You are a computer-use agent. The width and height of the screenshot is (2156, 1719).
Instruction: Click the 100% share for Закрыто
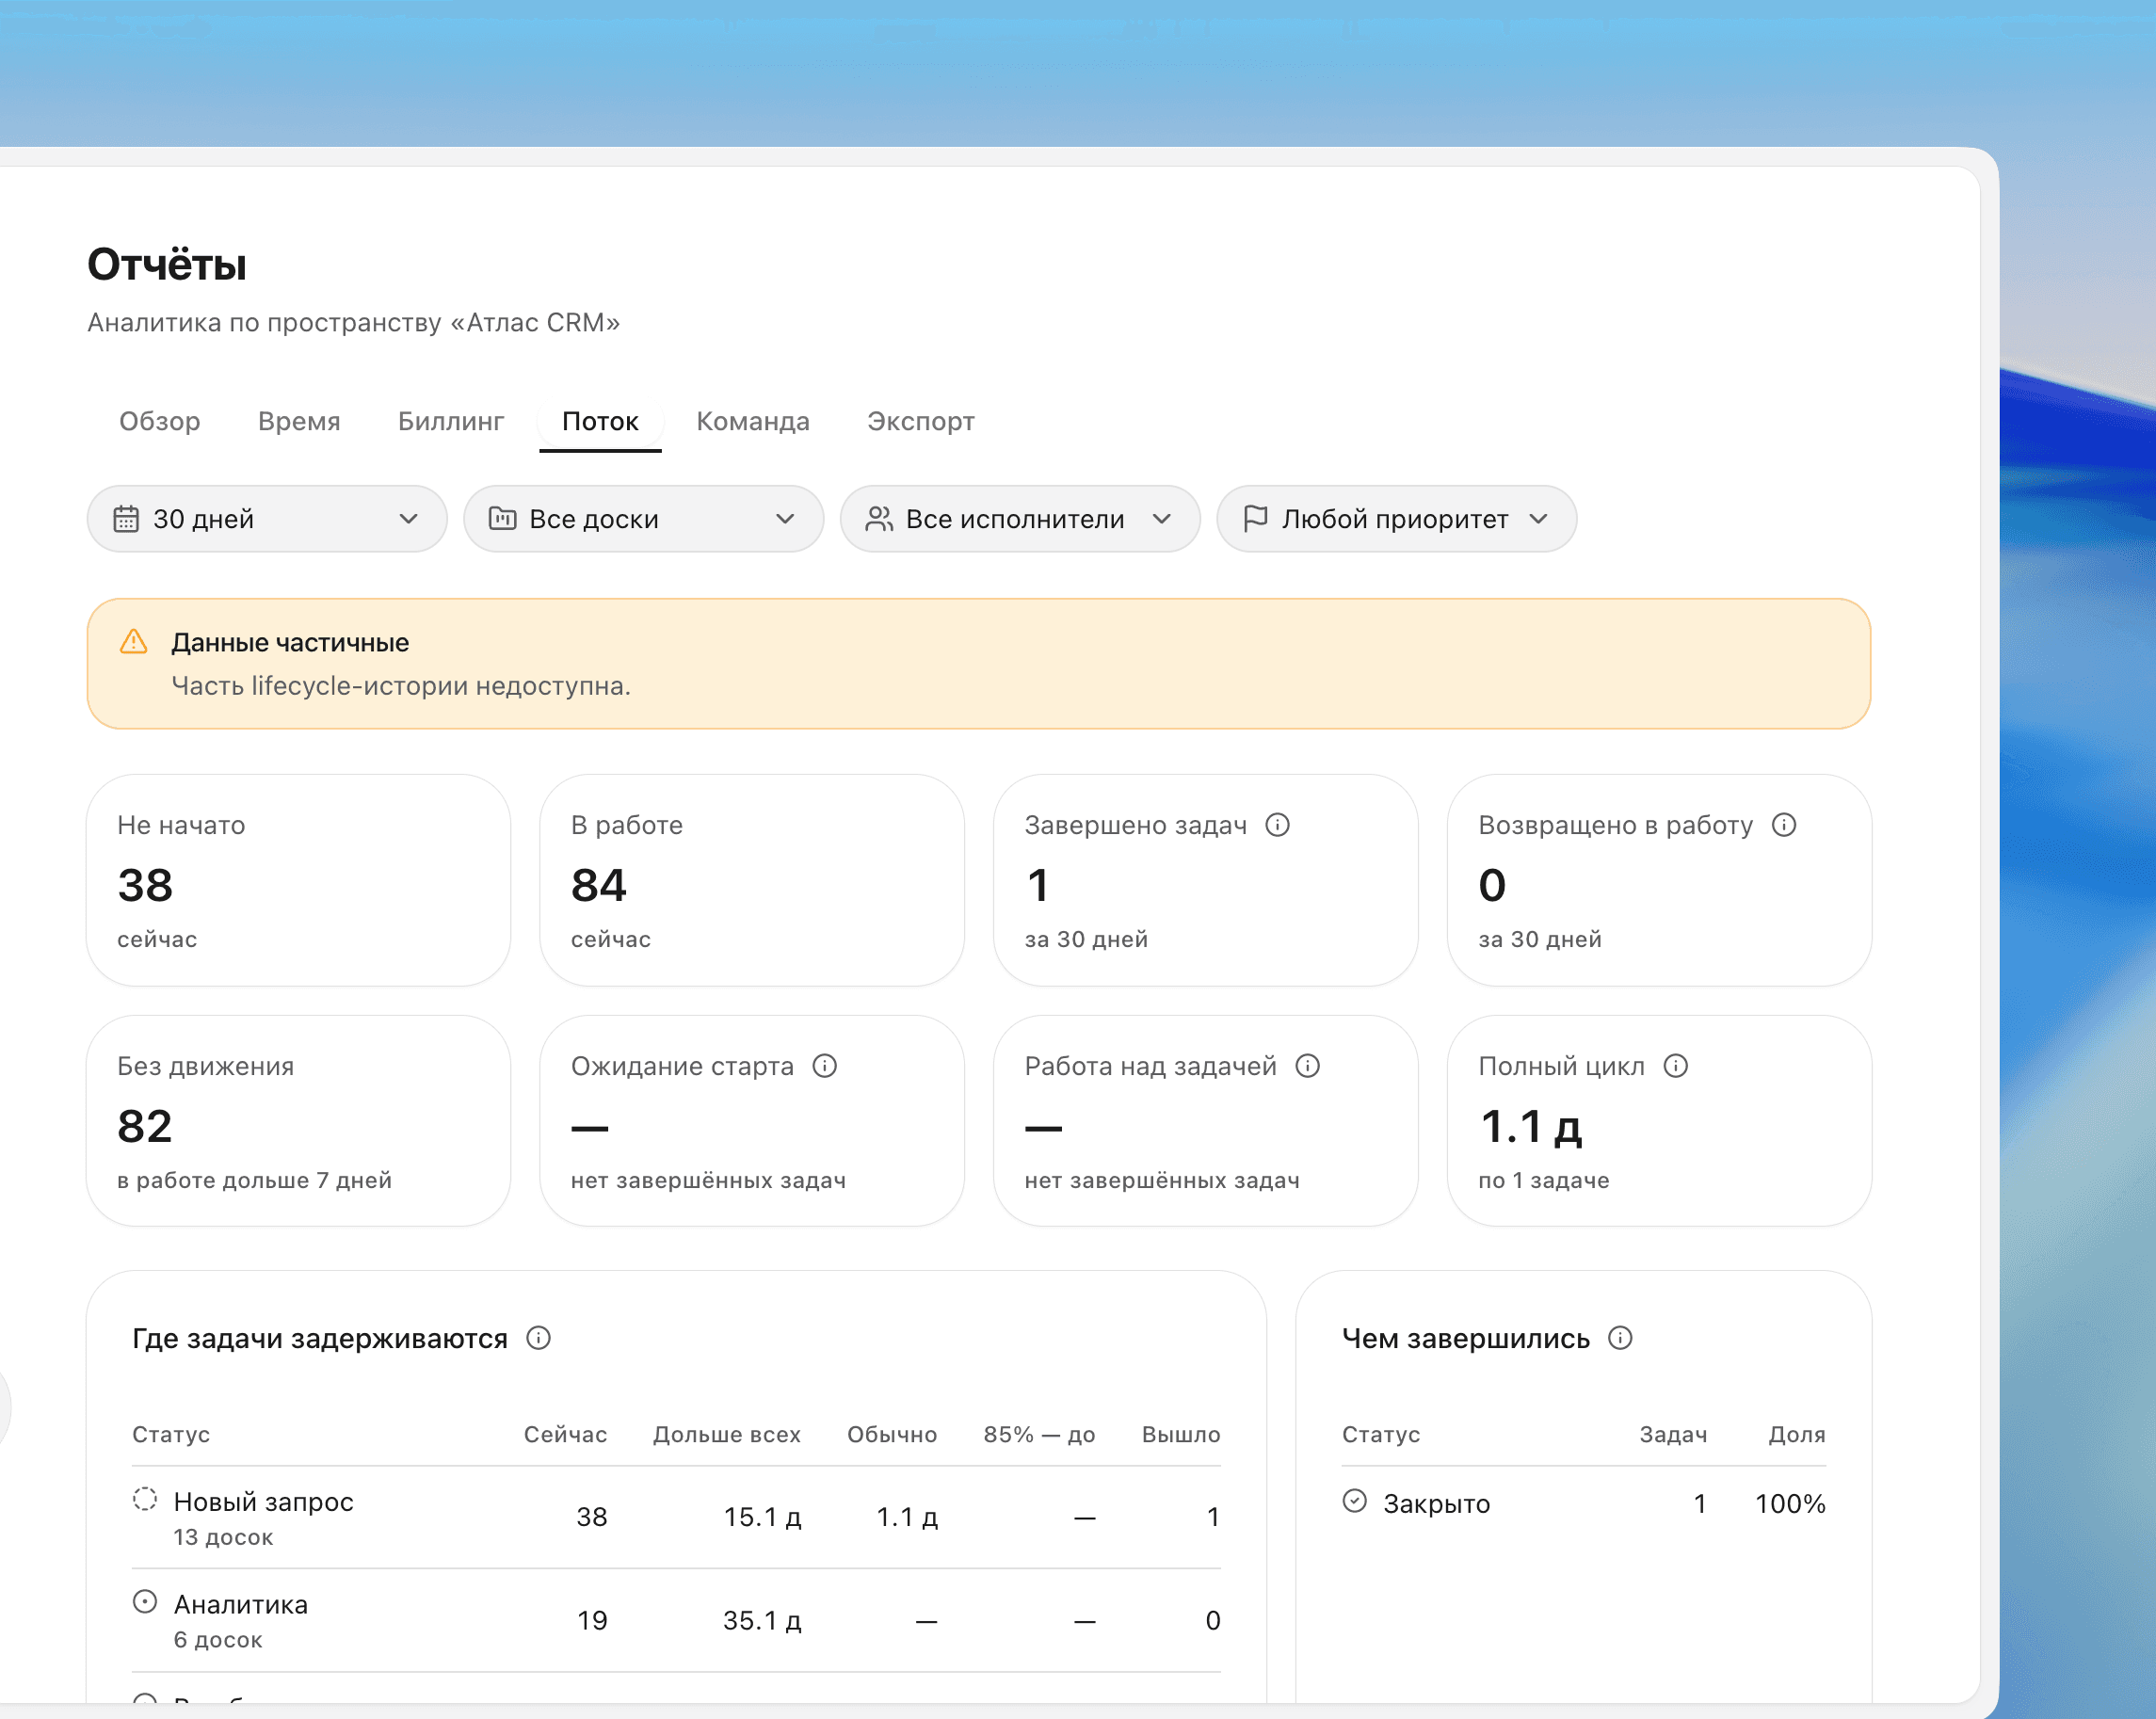1790,1504
